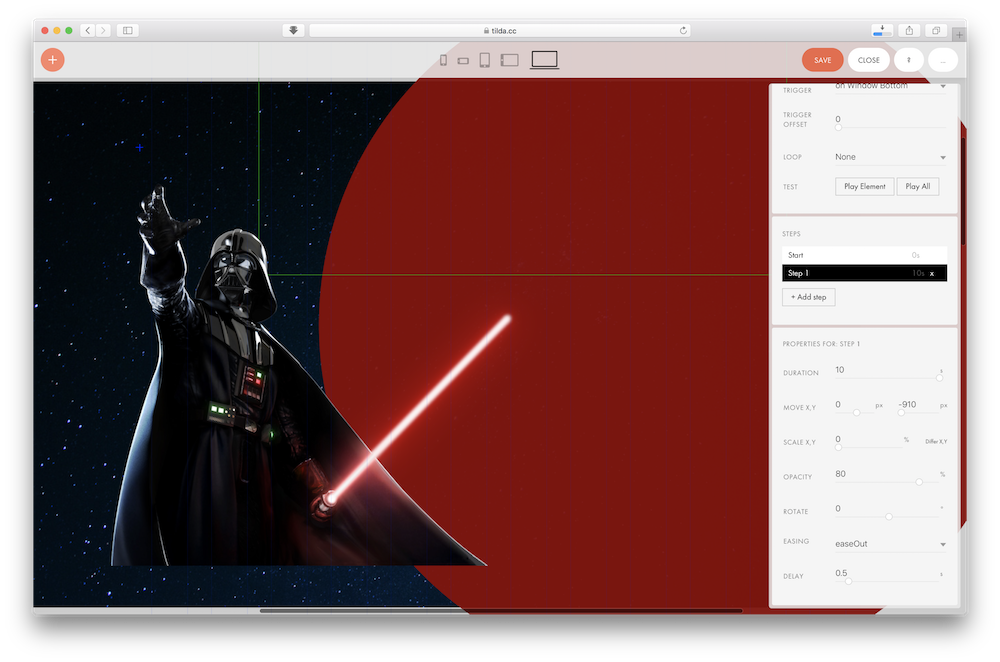Reload the page via the refresh icon
Screen dimensions: 1000x662
[x=683, y=29]
